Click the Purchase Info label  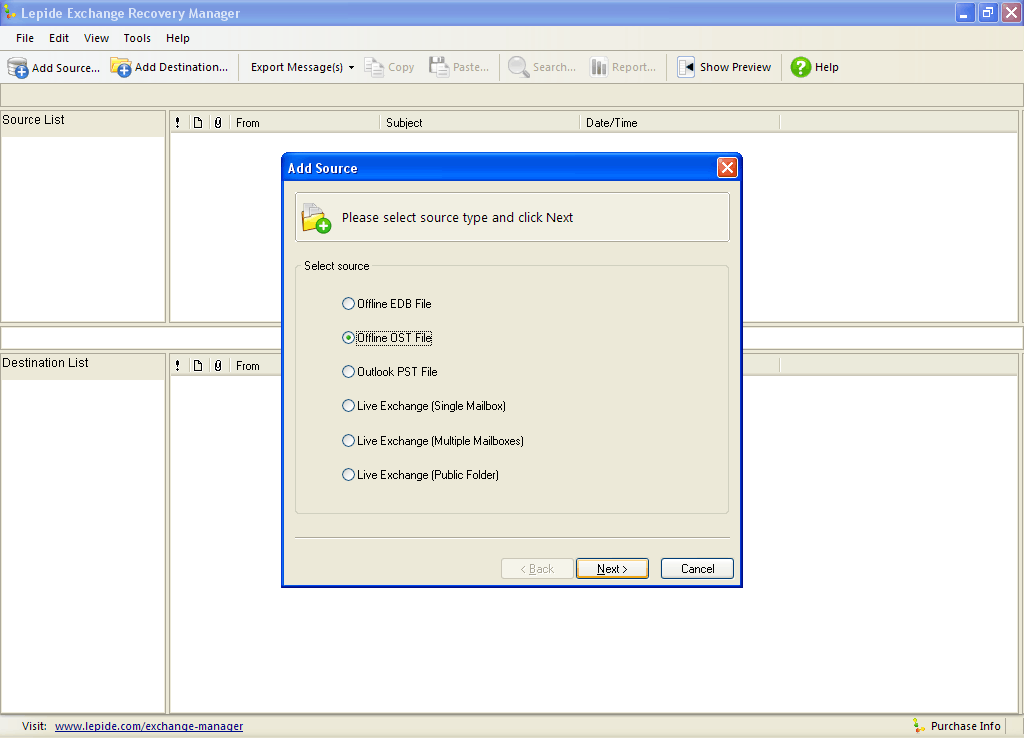[x=965, y=726]
